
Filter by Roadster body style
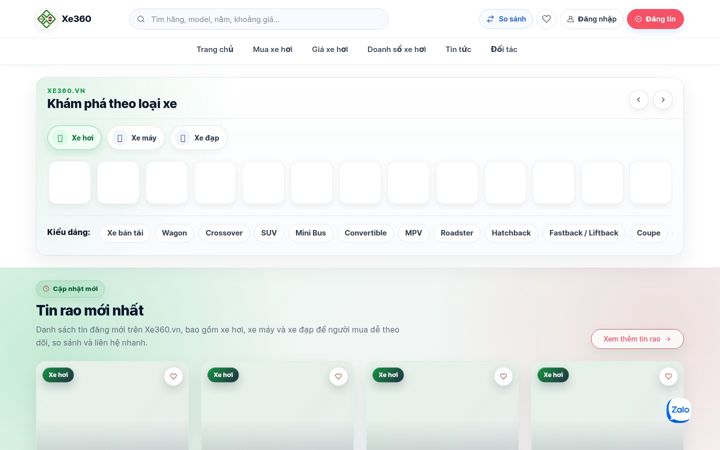[x=457, y=233]
